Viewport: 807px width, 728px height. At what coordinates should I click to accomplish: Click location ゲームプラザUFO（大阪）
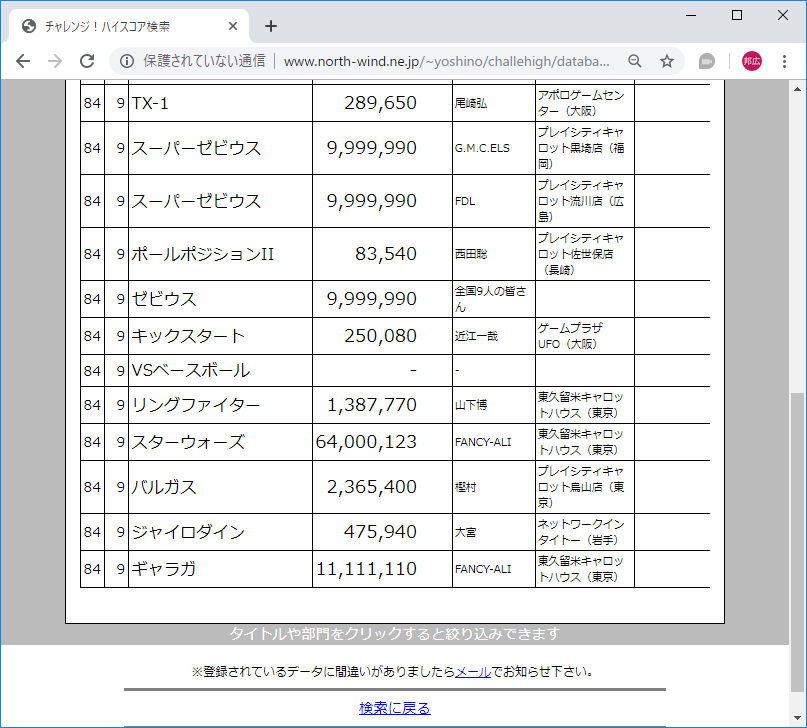click(x=570, y=336)
